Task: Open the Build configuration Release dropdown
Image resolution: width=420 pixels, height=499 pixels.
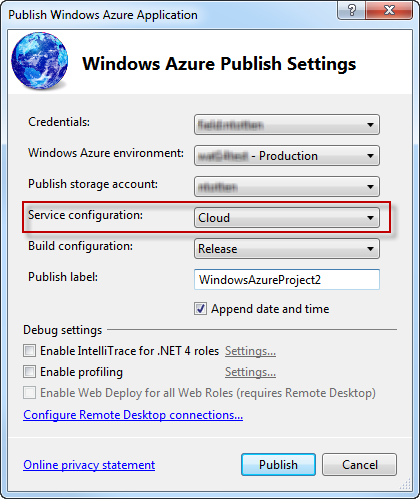Action: click(287, 249)
